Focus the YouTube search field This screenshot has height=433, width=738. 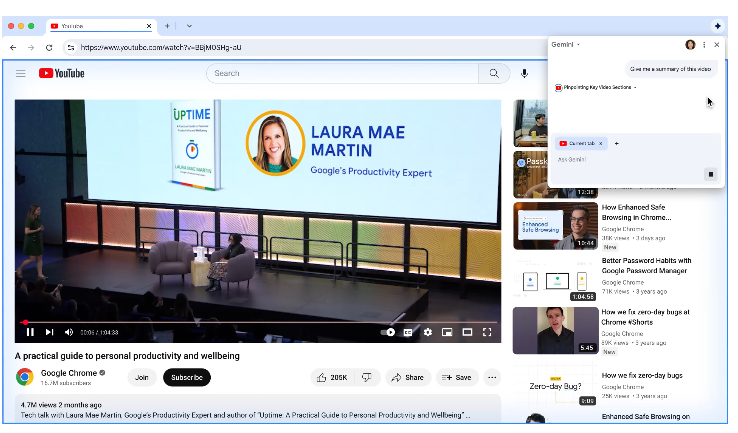[x=343, y=73]
